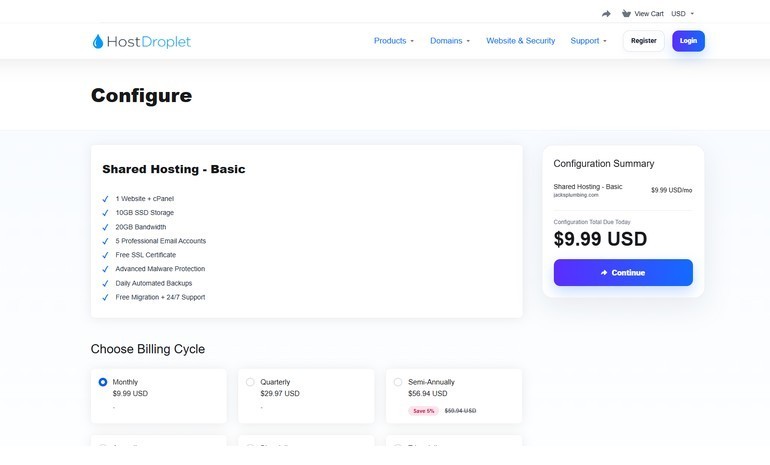Click the Configure page heading

click(x=141, y=96)
